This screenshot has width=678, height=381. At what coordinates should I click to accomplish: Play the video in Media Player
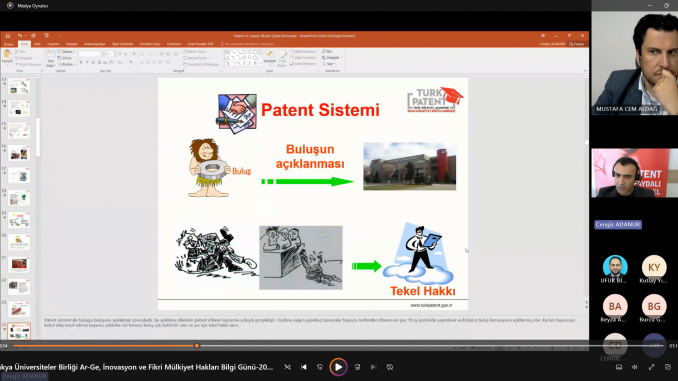tap(338, 367)
